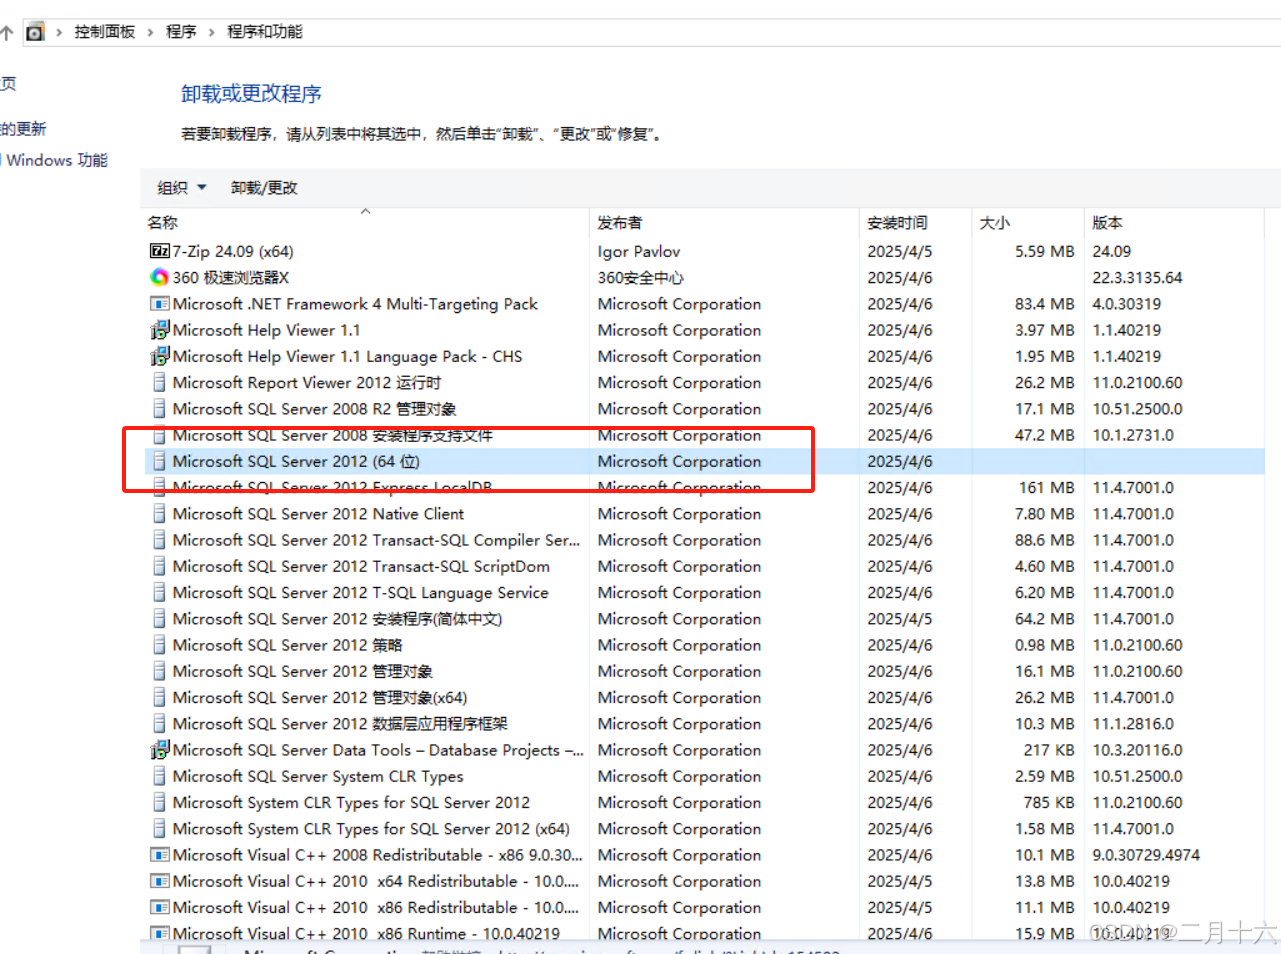Click the System CLR Types SQL Server 2012 (x64) icon

[159, 829]
